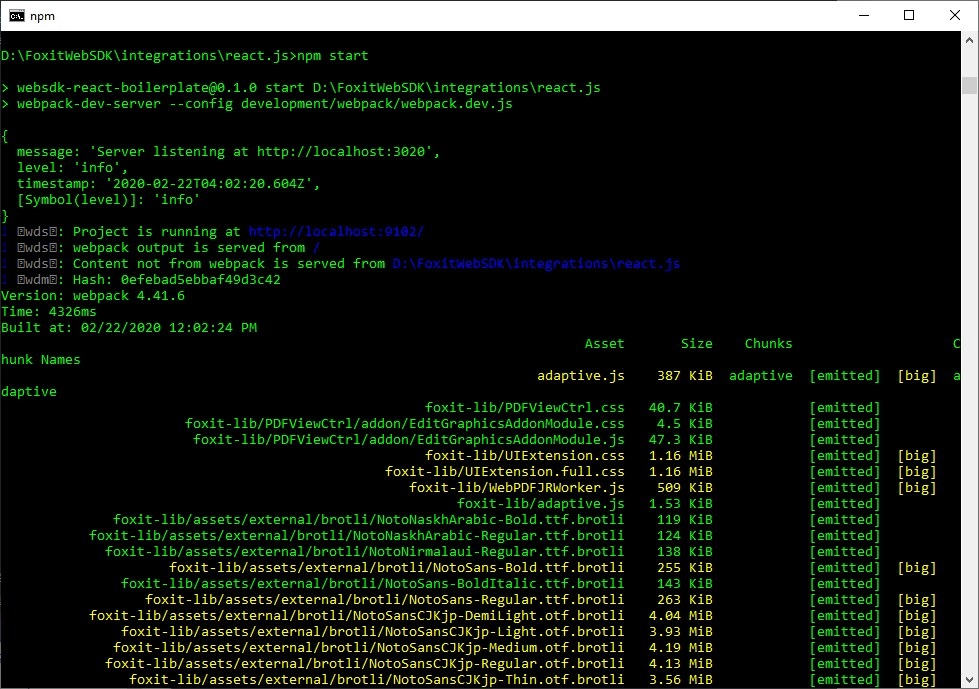Click the webpack-dev-server --config line
Screen dimensions: 979x689
pyautogui.click(x=257, y=104)
